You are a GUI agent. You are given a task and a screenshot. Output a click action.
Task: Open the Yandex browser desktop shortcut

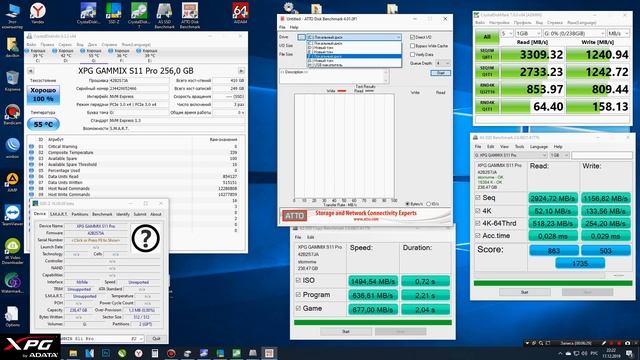38,13
